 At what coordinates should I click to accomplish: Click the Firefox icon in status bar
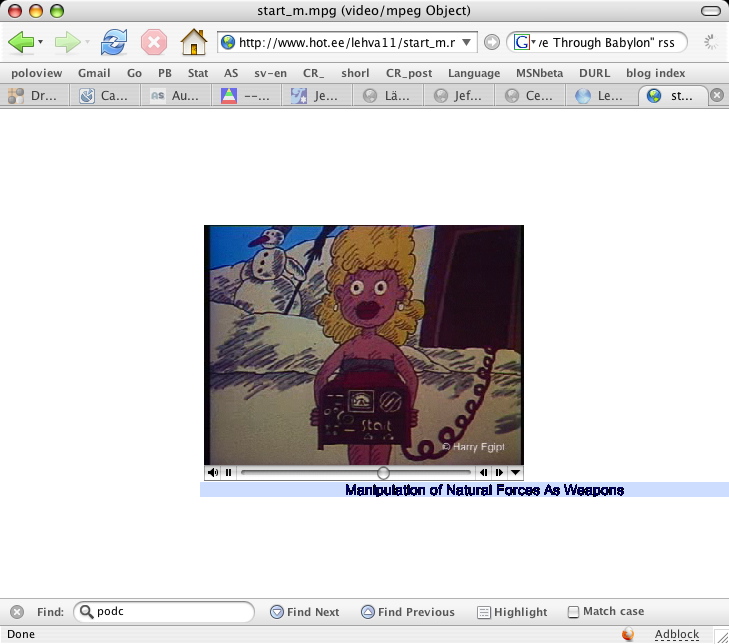(628, 634)
